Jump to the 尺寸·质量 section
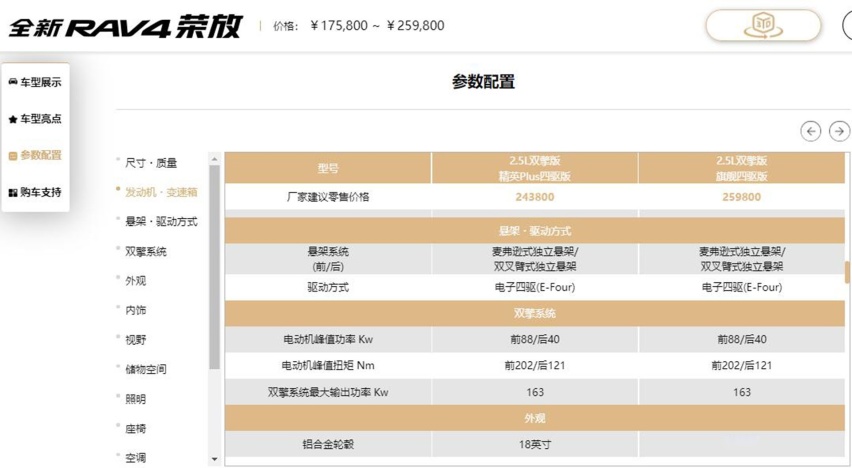 [151, 163]
